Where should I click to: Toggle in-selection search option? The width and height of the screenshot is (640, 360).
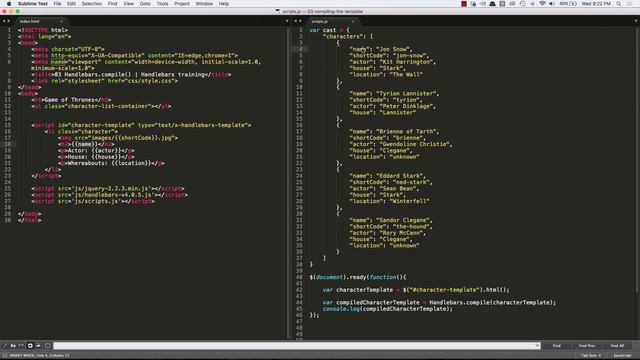pyautogui.click(x=38, y=346)
